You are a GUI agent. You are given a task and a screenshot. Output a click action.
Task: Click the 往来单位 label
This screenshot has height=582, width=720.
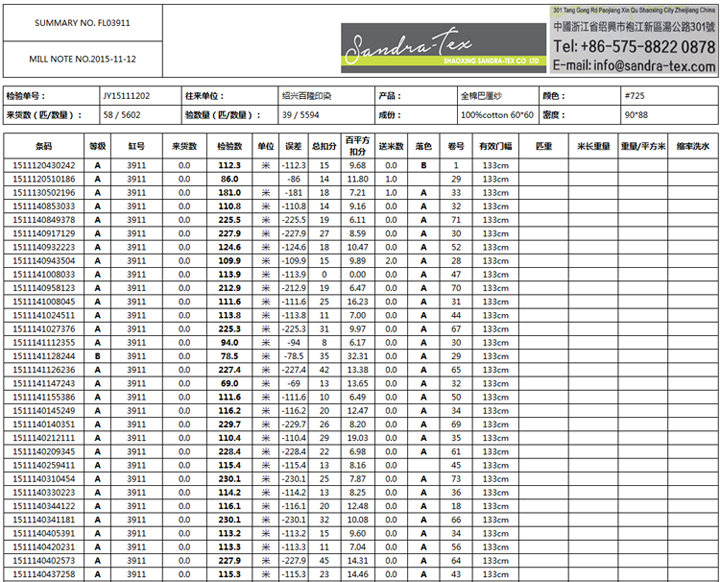click(204, 96)
